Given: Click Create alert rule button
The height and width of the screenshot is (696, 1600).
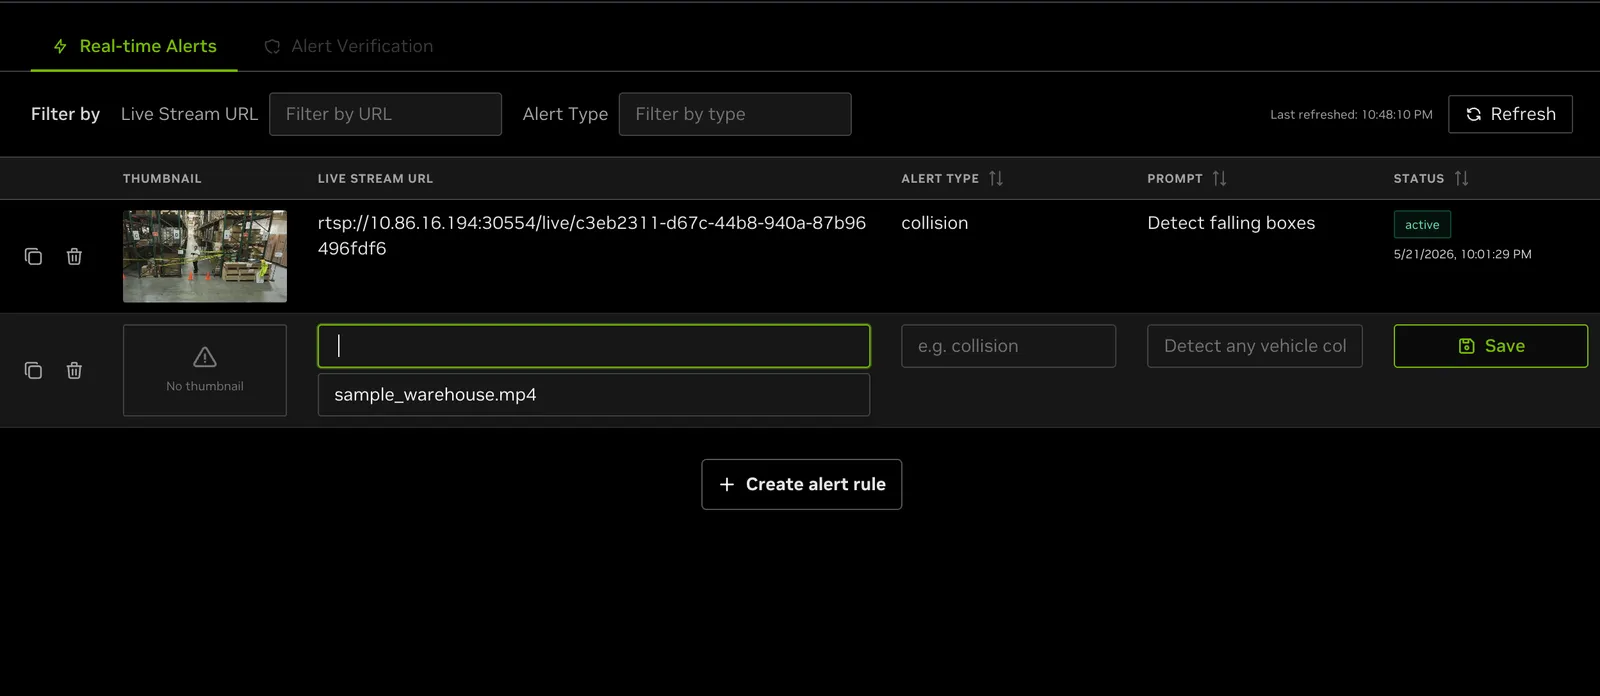Looking at the screenshot, I should point(802,484).
